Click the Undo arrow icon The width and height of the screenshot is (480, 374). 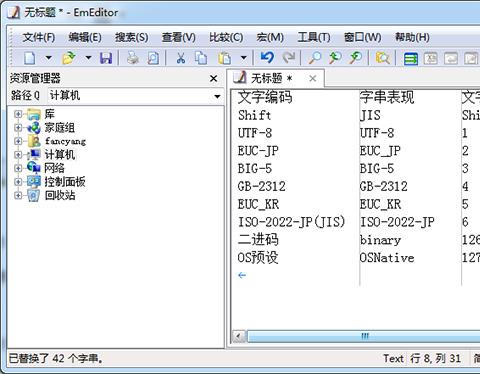point(267,58)
